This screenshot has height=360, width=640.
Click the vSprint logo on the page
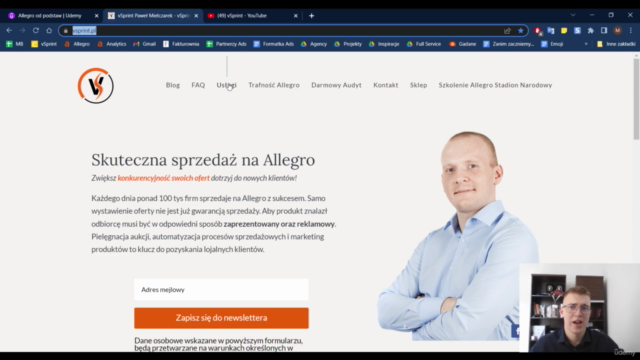click(x=96, y=86)
